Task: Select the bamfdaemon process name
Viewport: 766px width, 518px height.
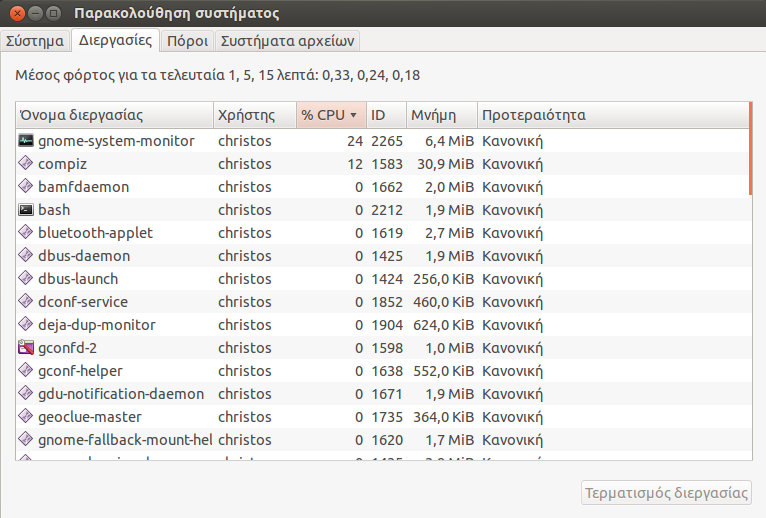Action: pos(84,187)
